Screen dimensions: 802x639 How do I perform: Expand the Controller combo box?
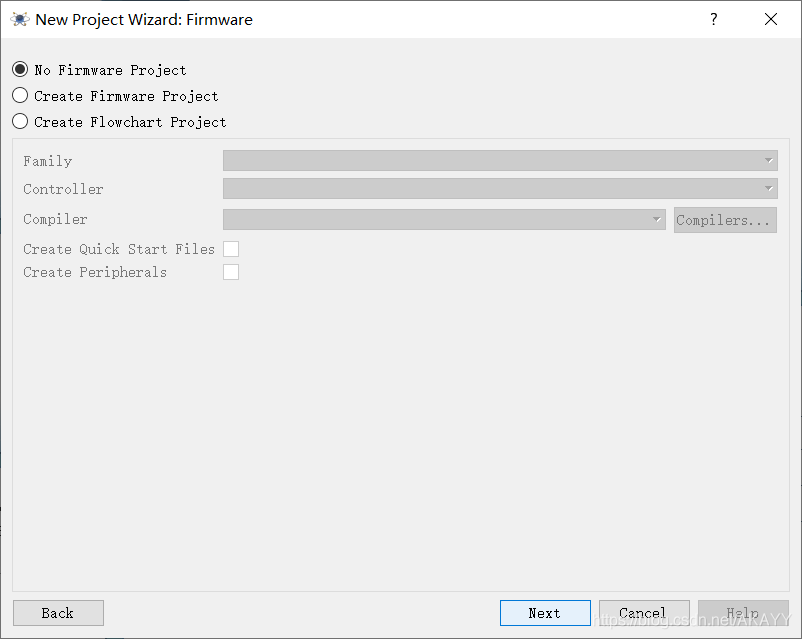tap(500, 188)
